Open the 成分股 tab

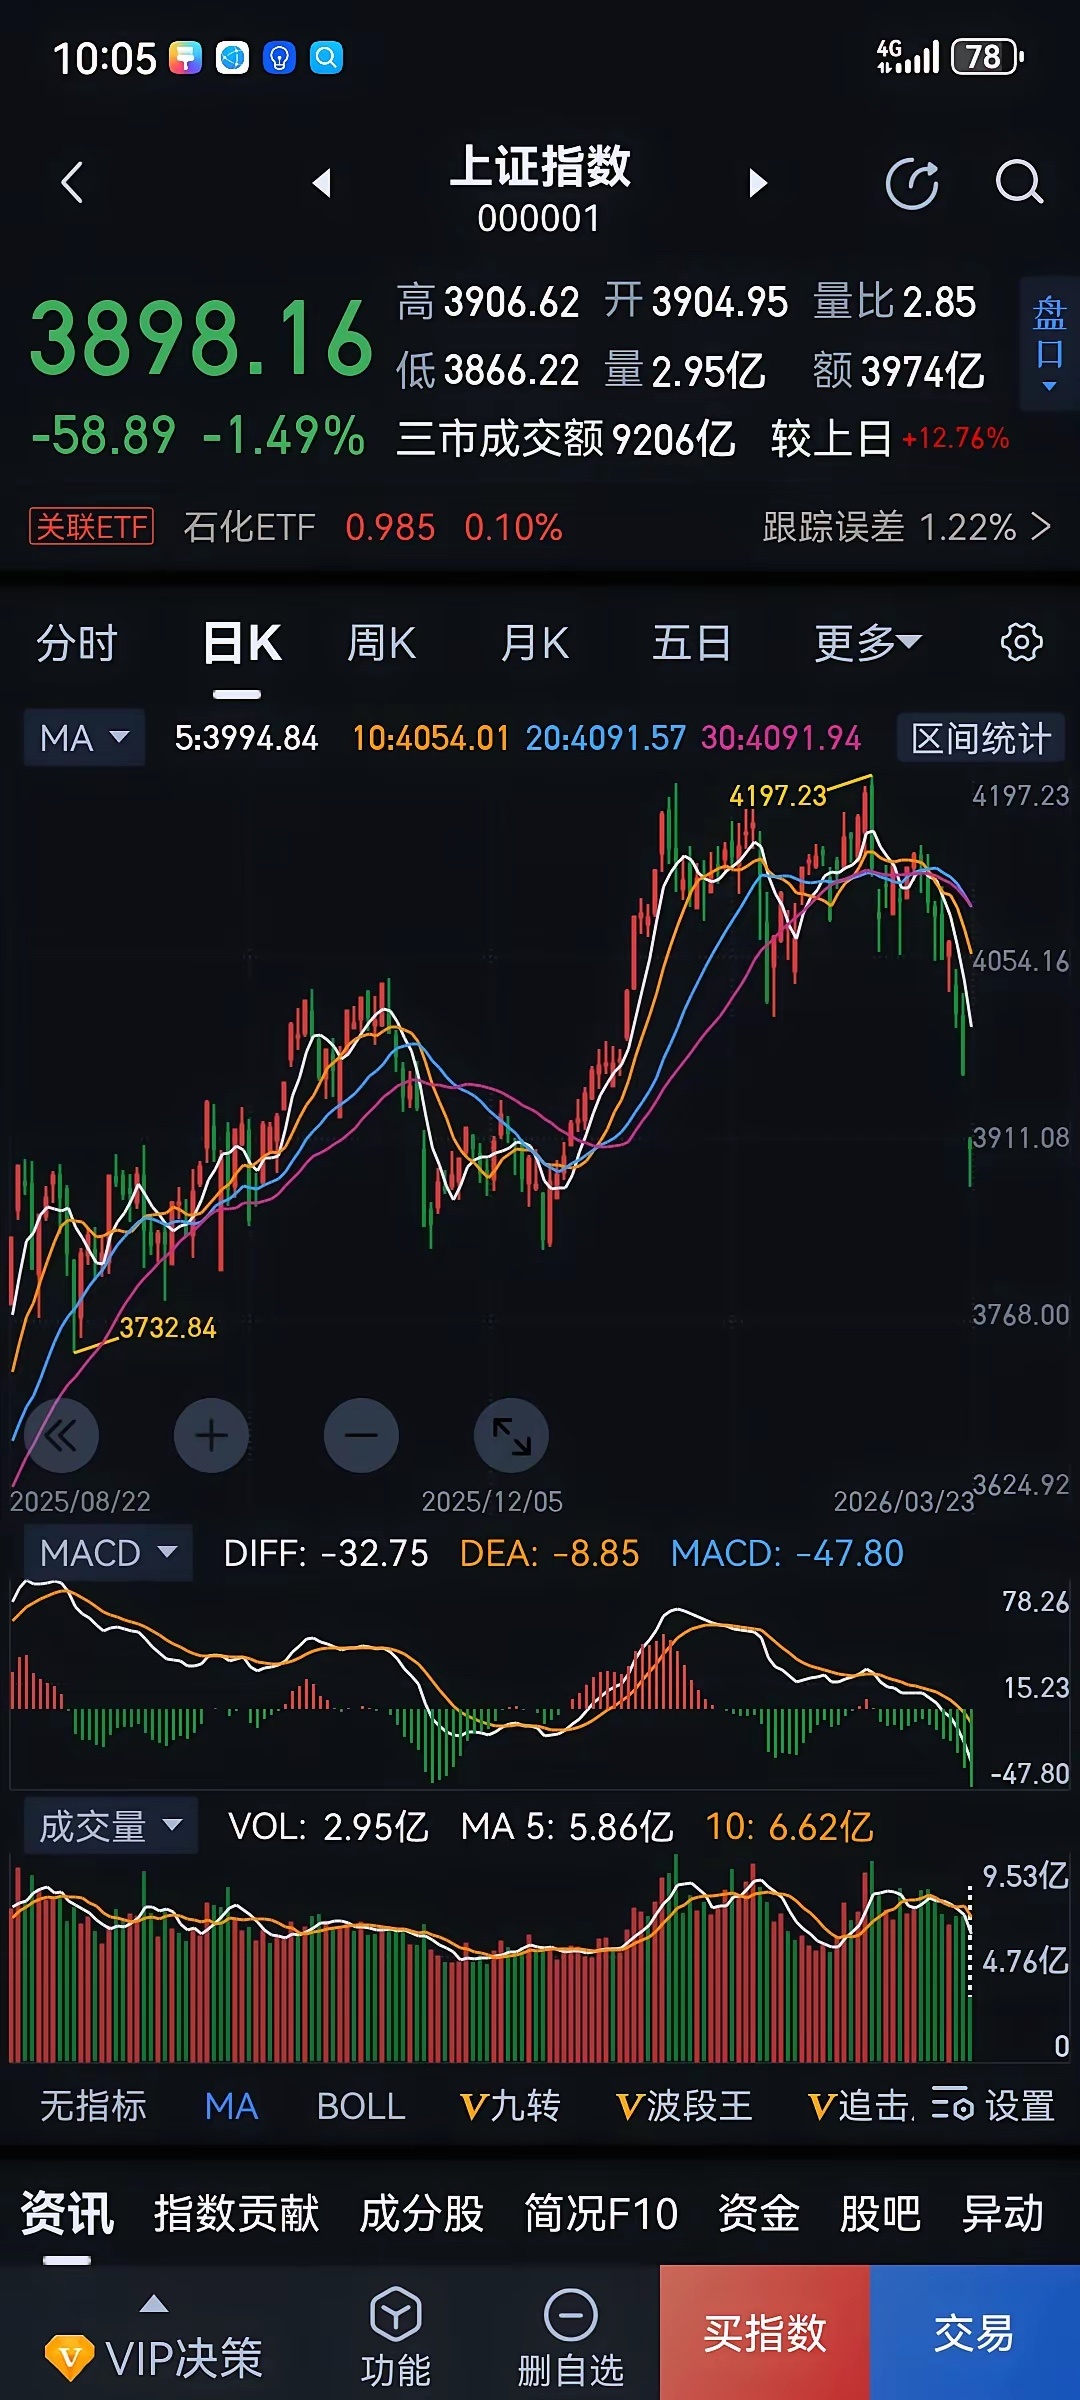tap(421, 2212)
